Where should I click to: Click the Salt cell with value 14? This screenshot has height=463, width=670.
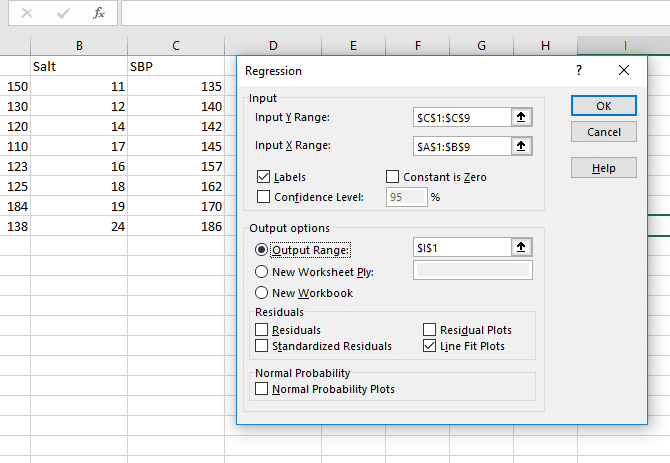(x=79, y=126)
